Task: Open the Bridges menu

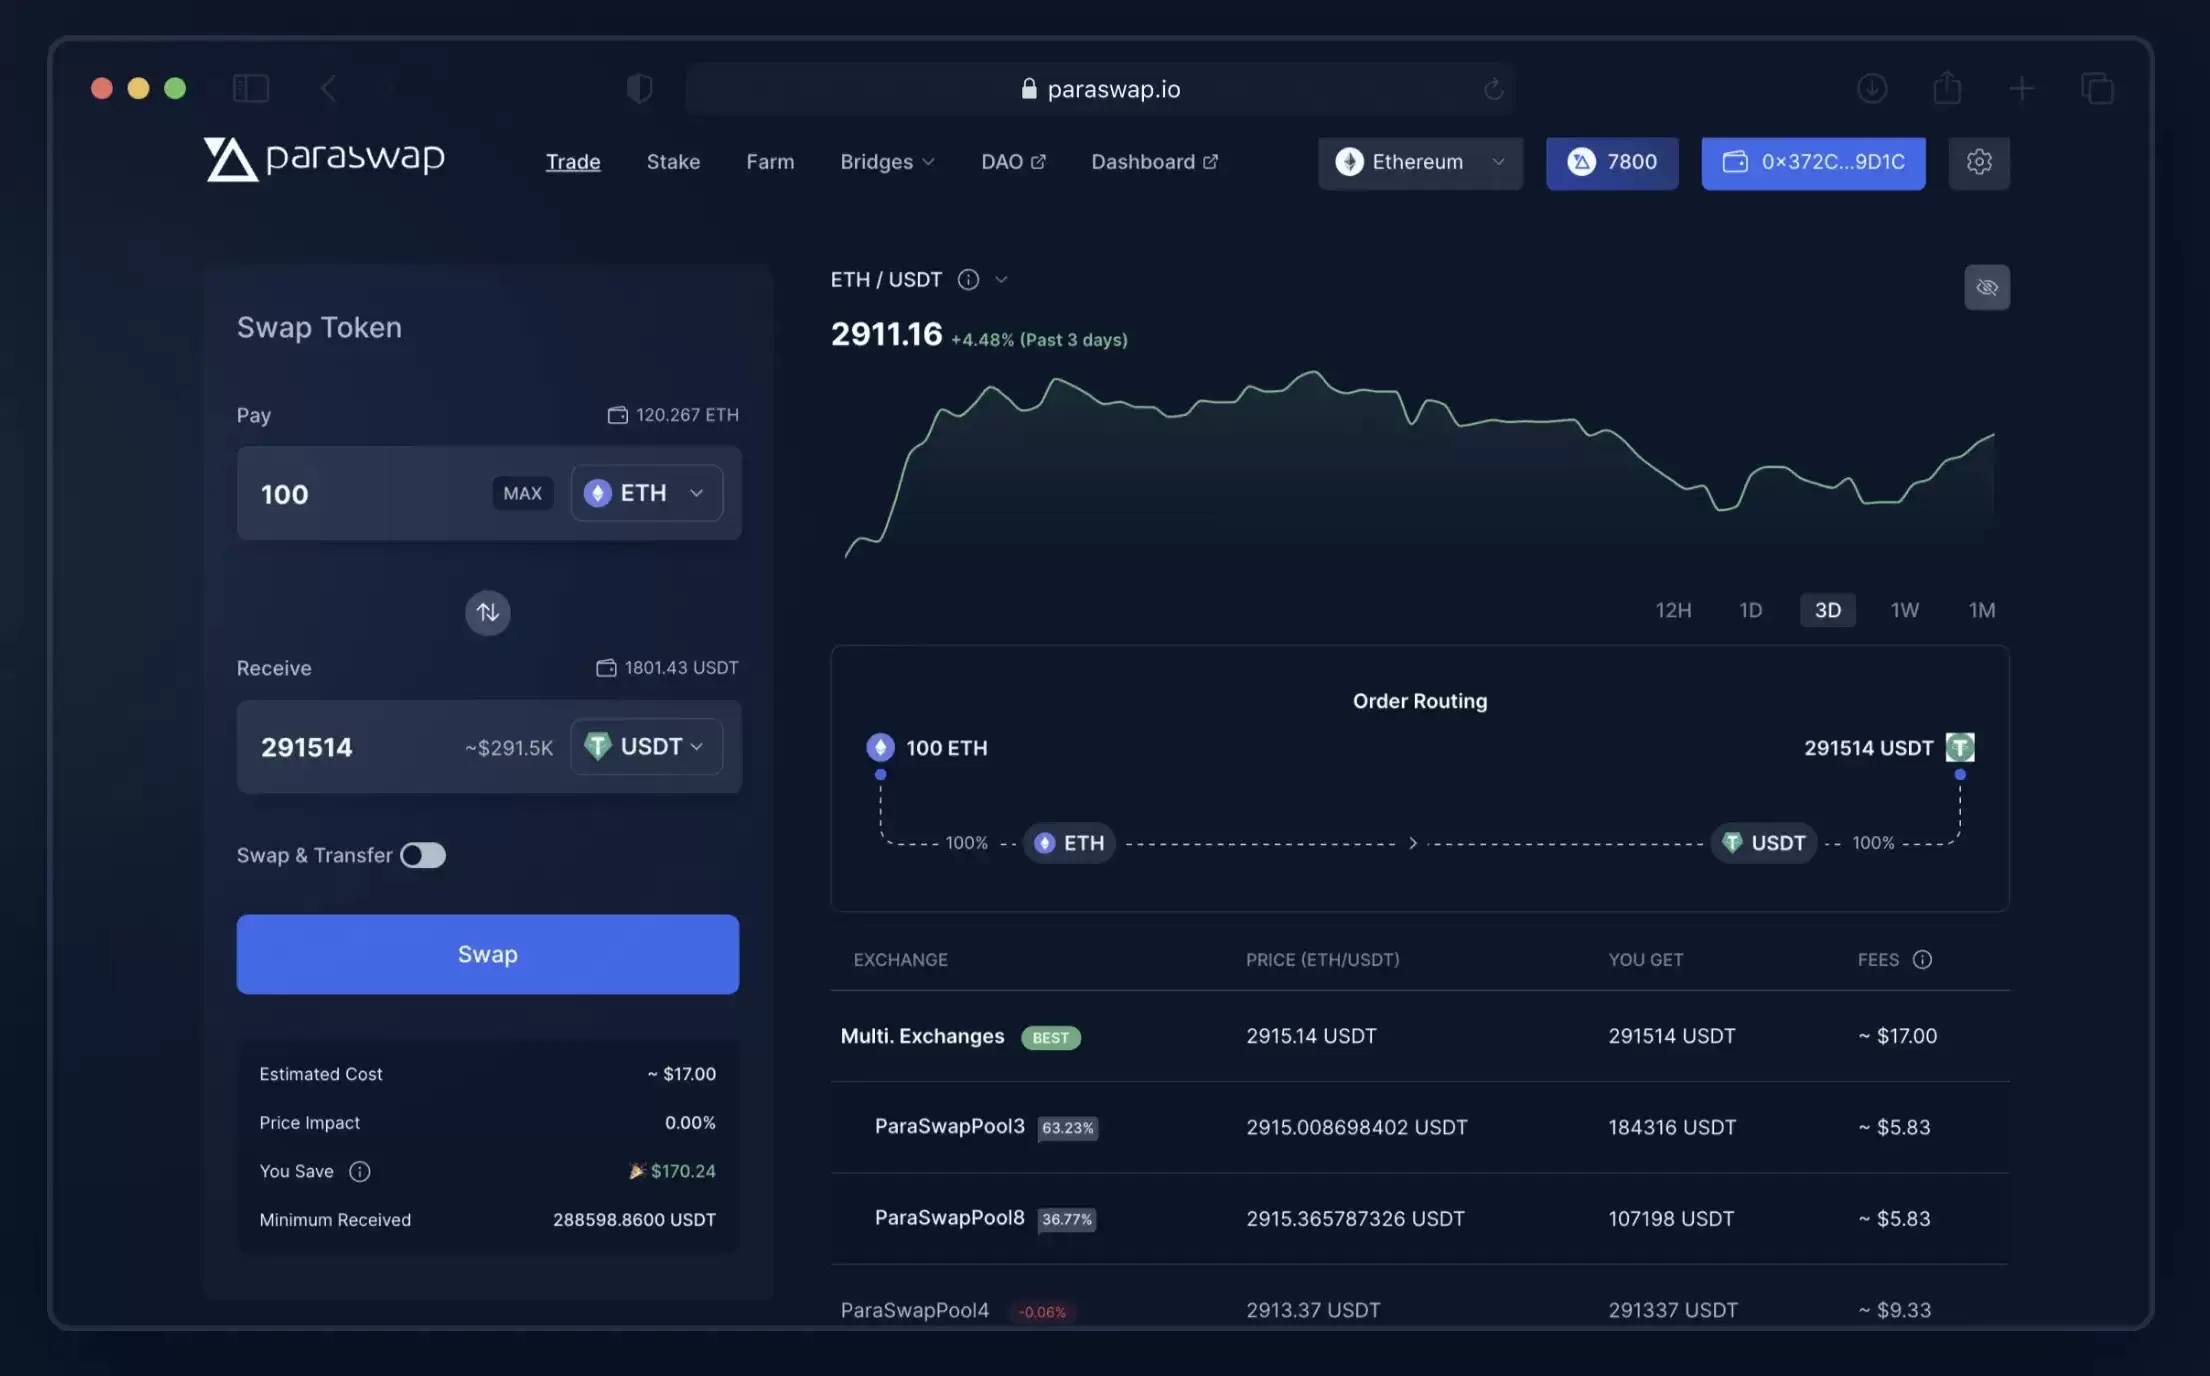Action: click(887, 162)
